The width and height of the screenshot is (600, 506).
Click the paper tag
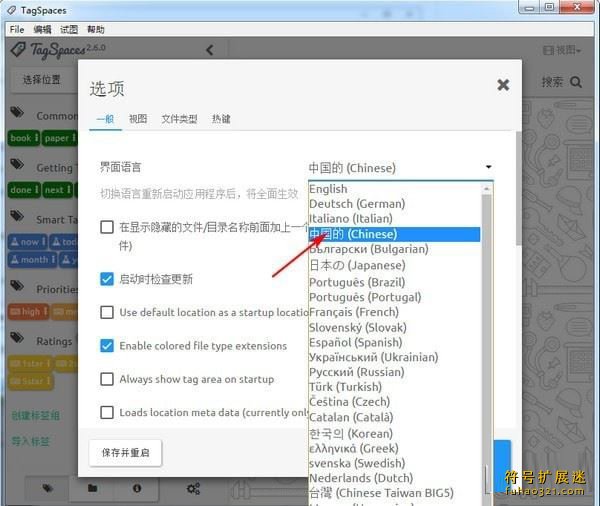pyautogui.click(x=60, y=138)
